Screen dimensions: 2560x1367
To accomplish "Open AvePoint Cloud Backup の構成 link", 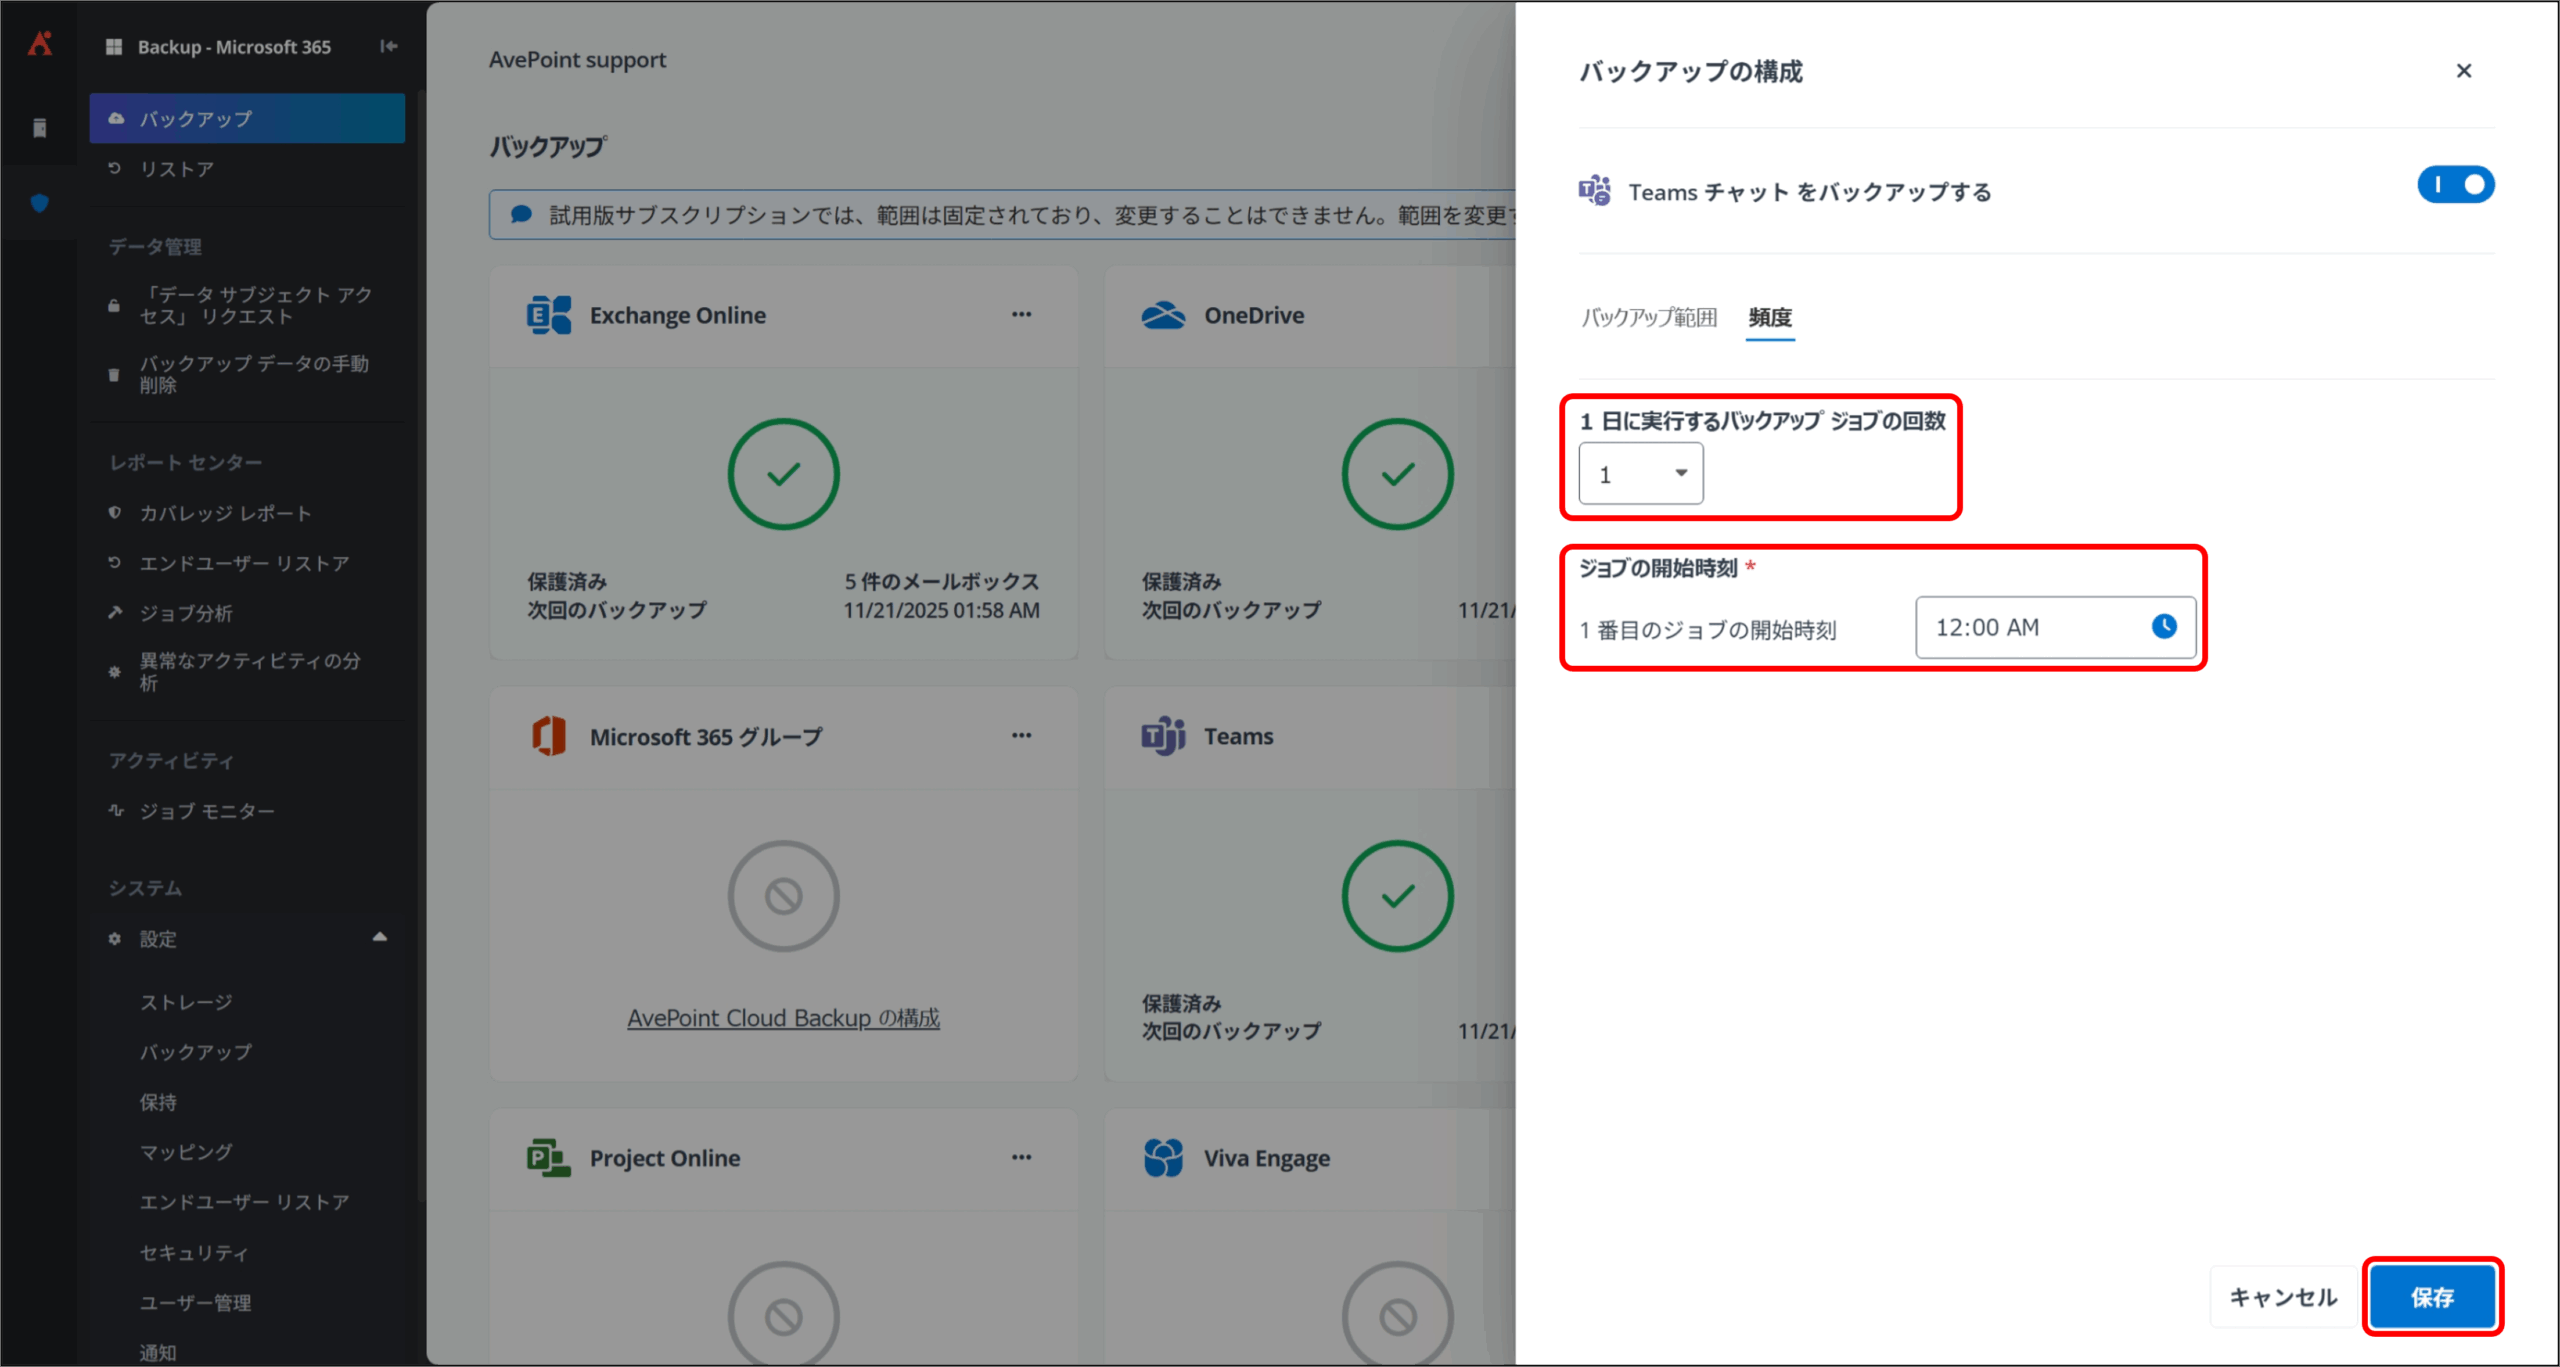I will coord(783,1018).
